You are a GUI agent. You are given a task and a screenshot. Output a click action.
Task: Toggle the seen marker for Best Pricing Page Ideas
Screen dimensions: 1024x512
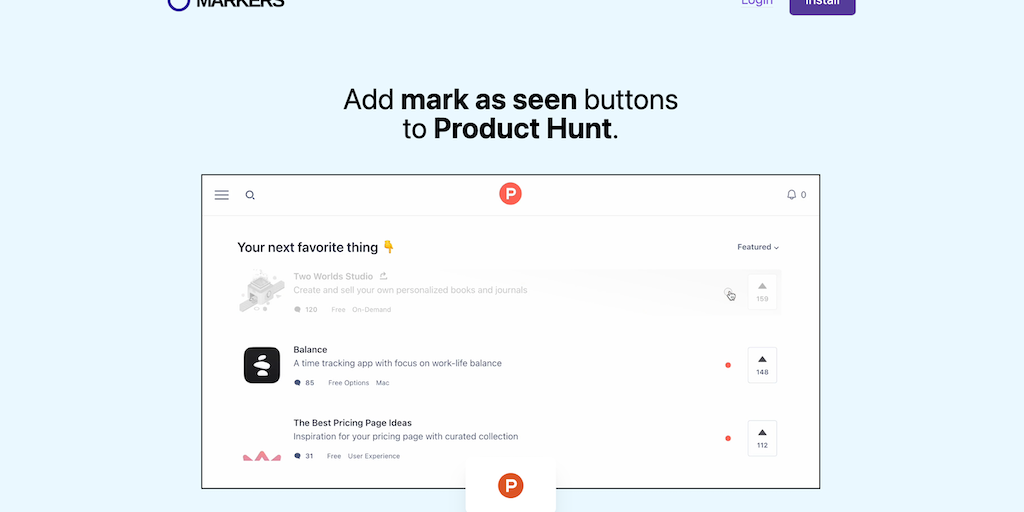click(x=728, y=438)
